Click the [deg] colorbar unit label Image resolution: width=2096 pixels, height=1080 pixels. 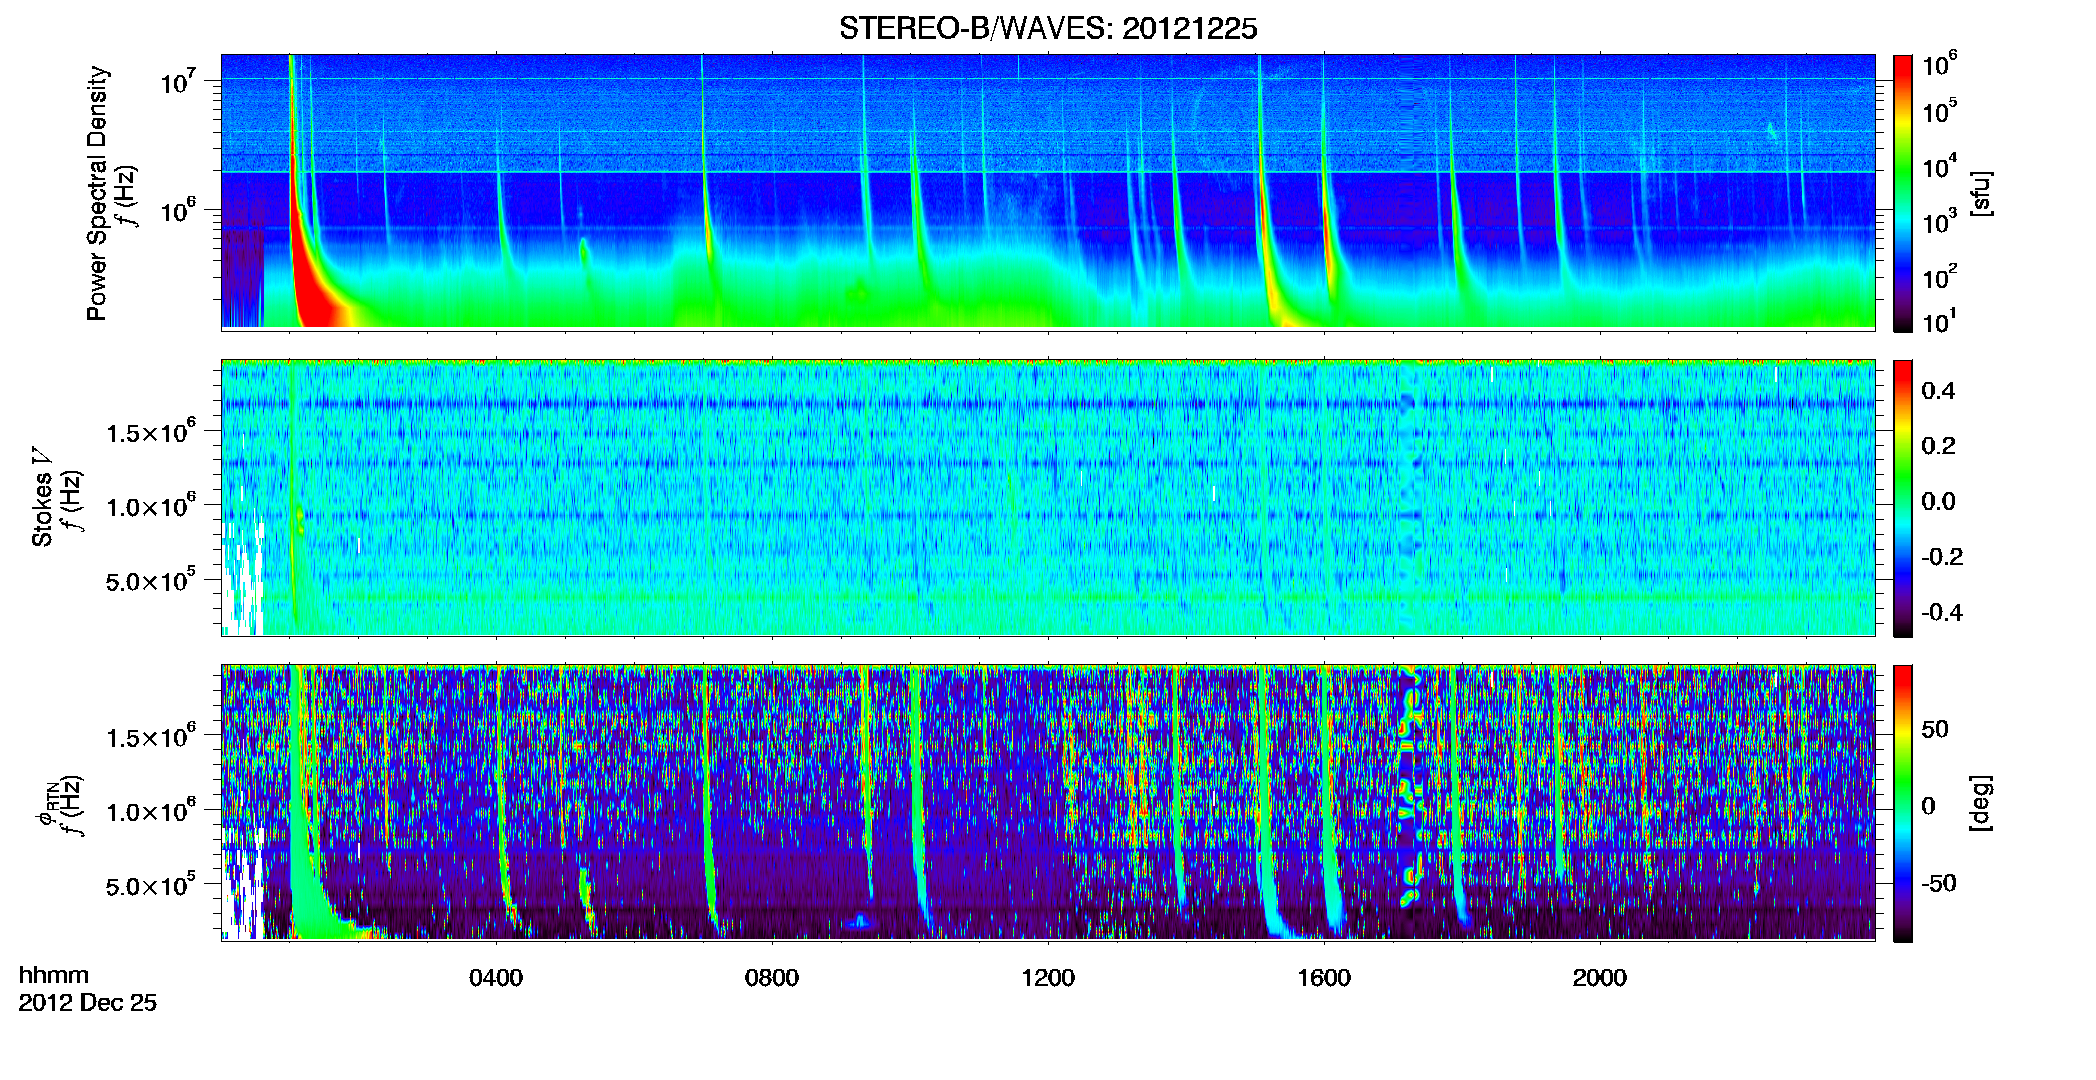[1981, 803]
